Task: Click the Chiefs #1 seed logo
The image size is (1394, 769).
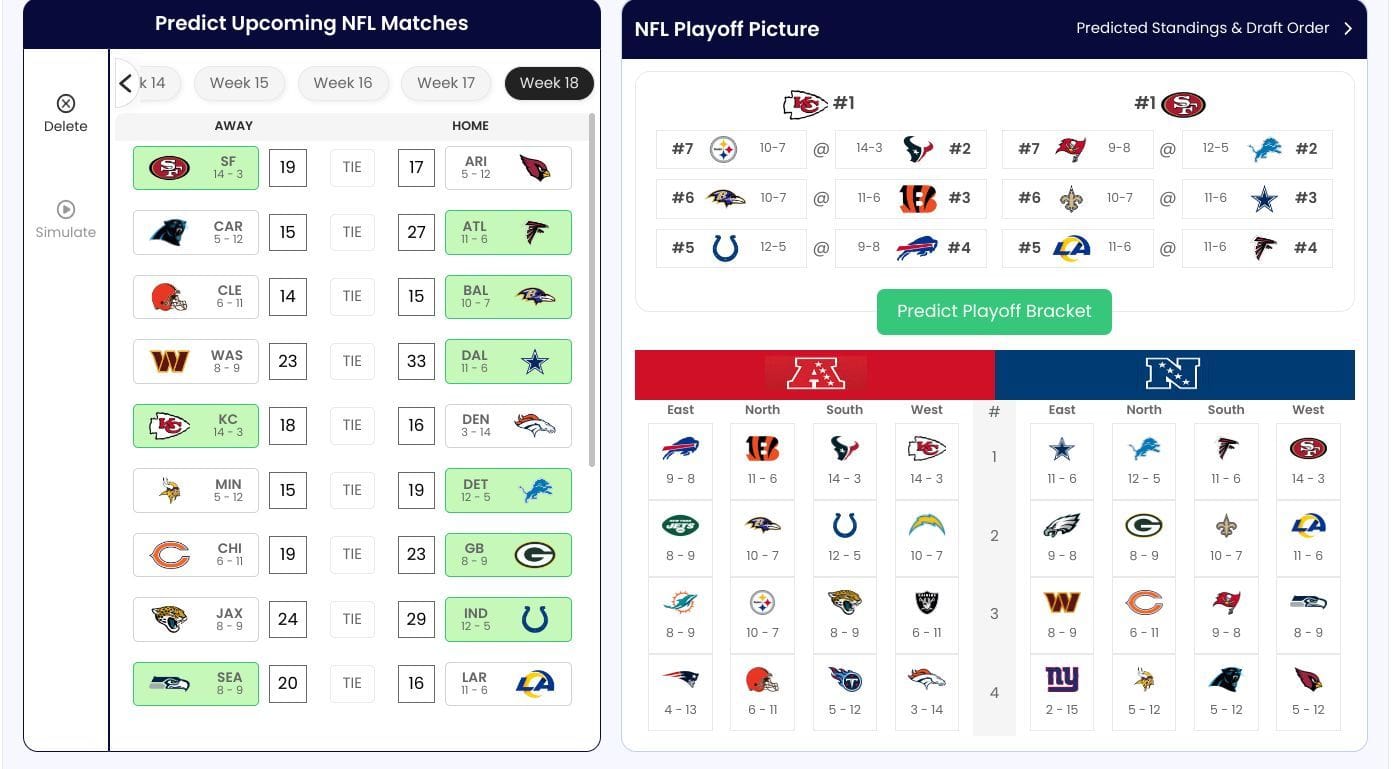Action: (x=805, y=100)
